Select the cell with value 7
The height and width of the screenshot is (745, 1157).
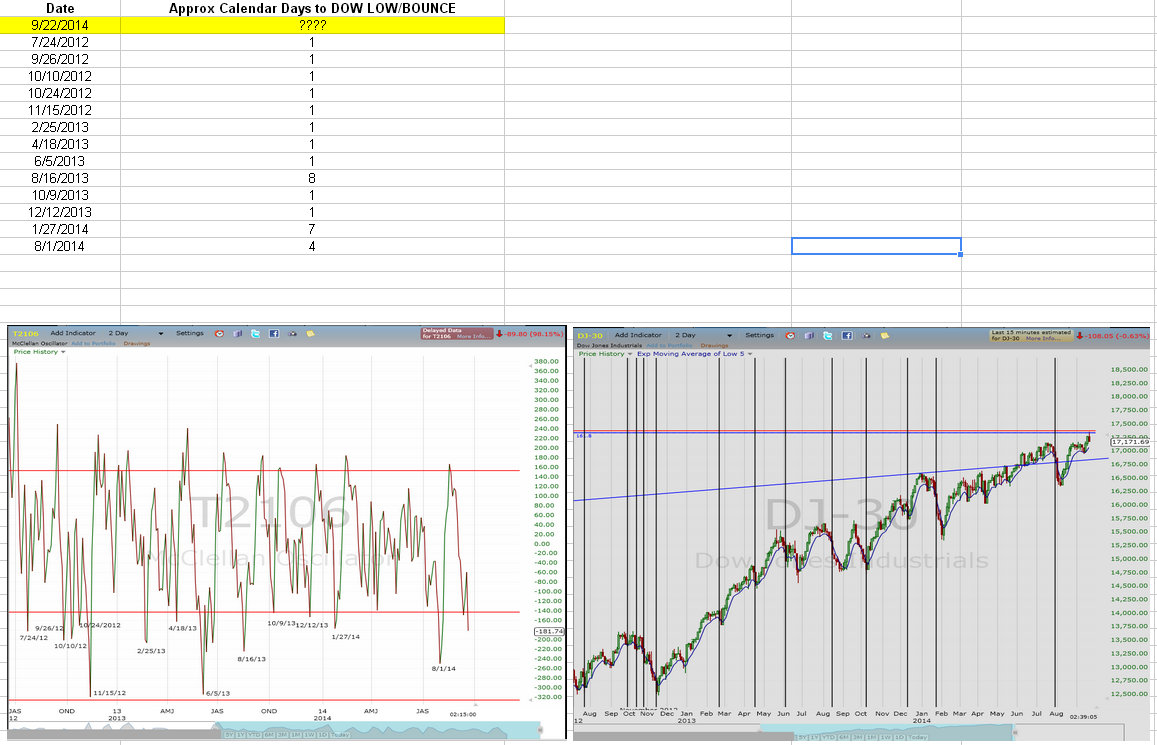[x=312, y=229]
